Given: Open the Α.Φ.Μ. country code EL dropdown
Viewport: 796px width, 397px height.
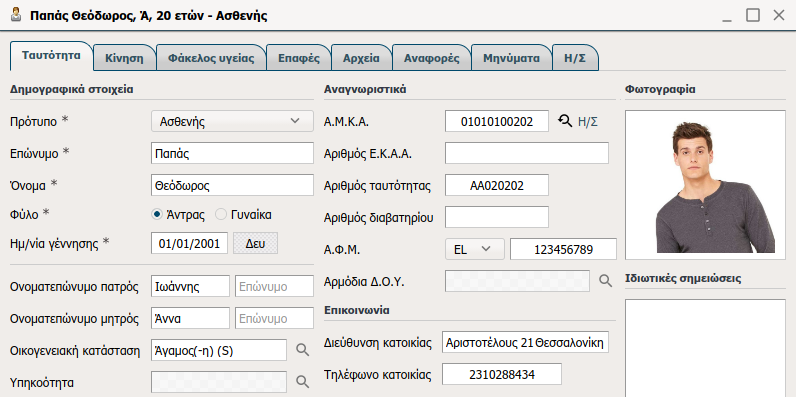Looking at the screenshot, I should point(475,249).
